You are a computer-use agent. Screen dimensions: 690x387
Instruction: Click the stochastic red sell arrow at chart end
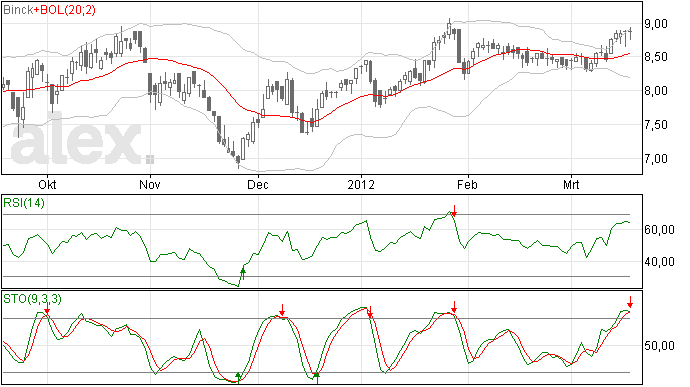(630, 302)
